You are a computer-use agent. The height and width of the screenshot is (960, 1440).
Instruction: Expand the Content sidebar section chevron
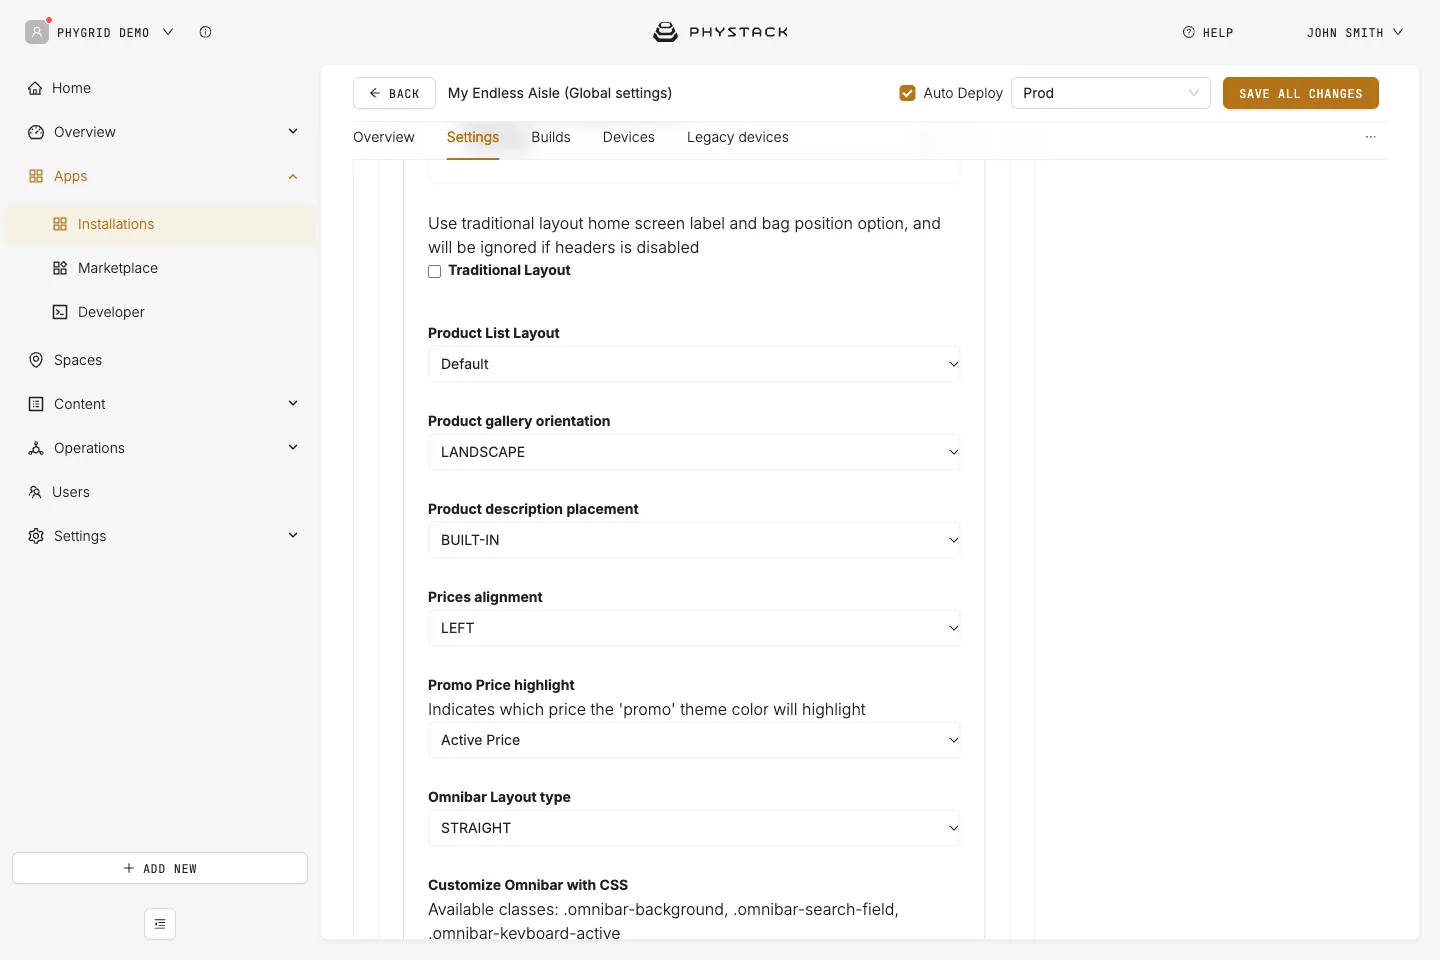point(293,403)
